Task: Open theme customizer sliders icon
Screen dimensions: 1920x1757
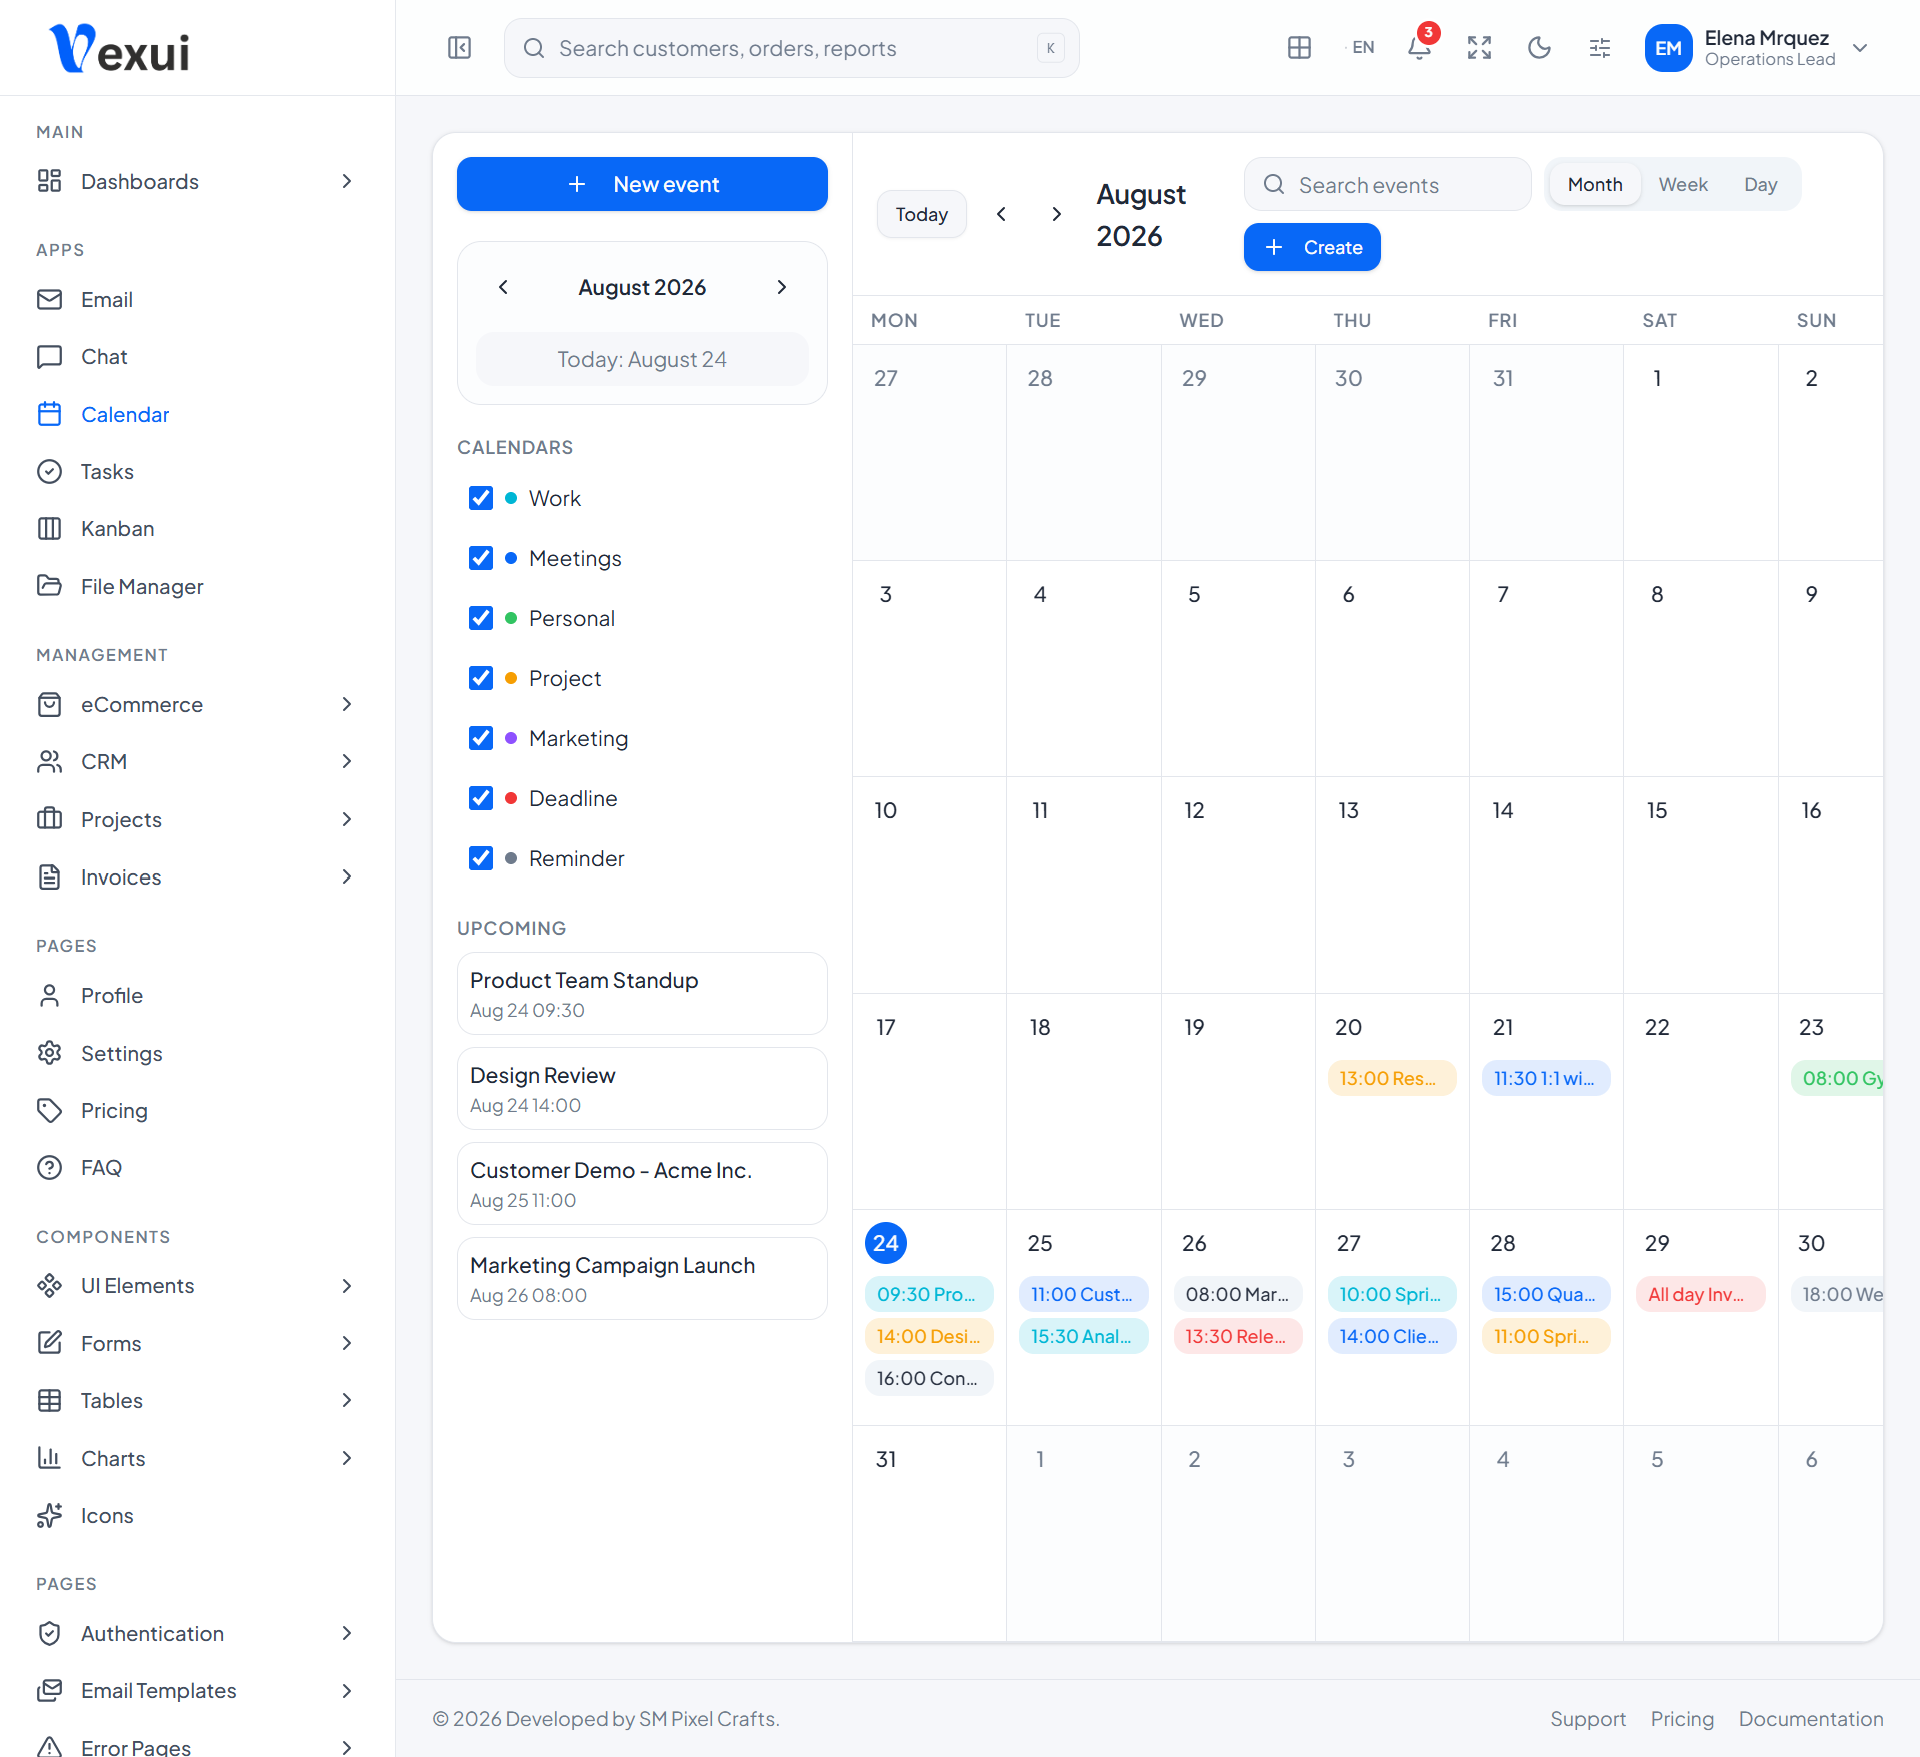Action: tap(1599, 48)
